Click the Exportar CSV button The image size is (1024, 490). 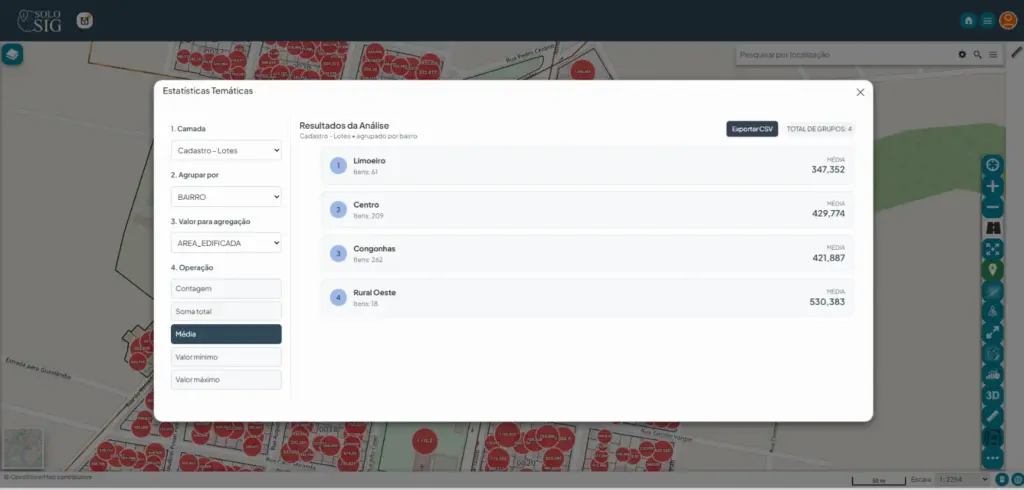(752, 129)
